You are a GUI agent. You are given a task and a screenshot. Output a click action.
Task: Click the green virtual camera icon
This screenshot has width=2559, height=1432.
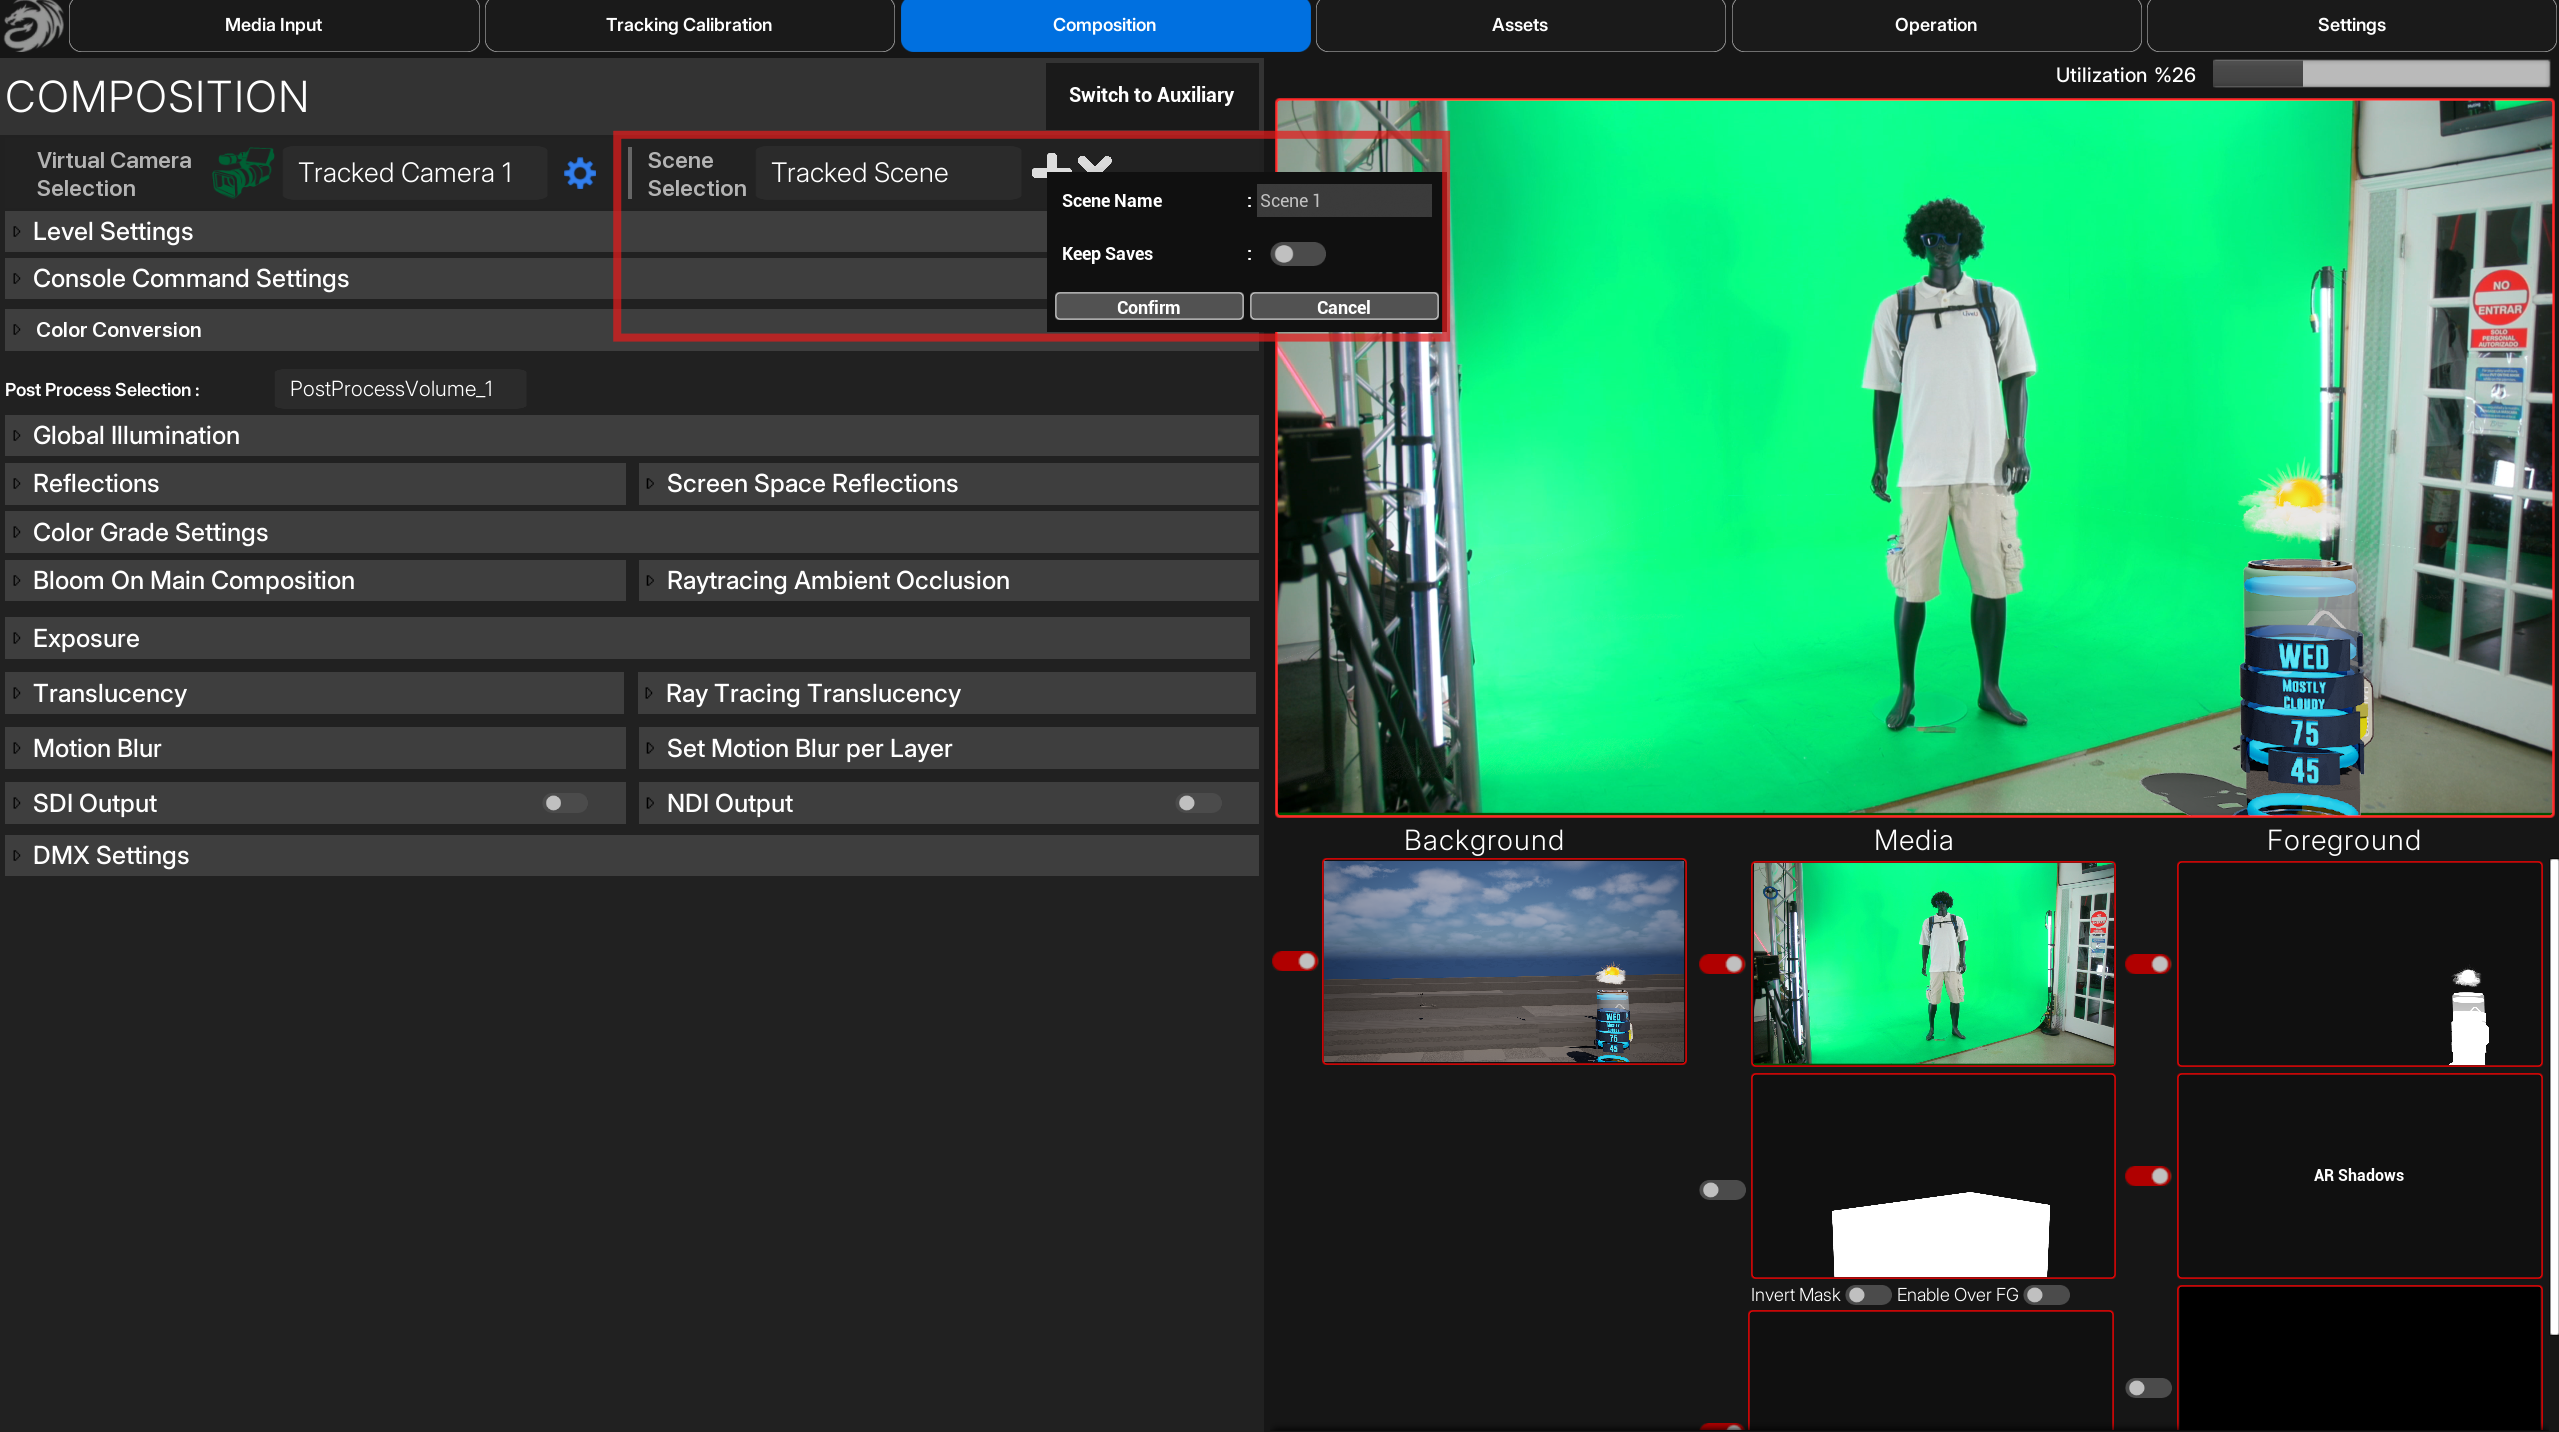pyautogui.click(x=242, y=173)
